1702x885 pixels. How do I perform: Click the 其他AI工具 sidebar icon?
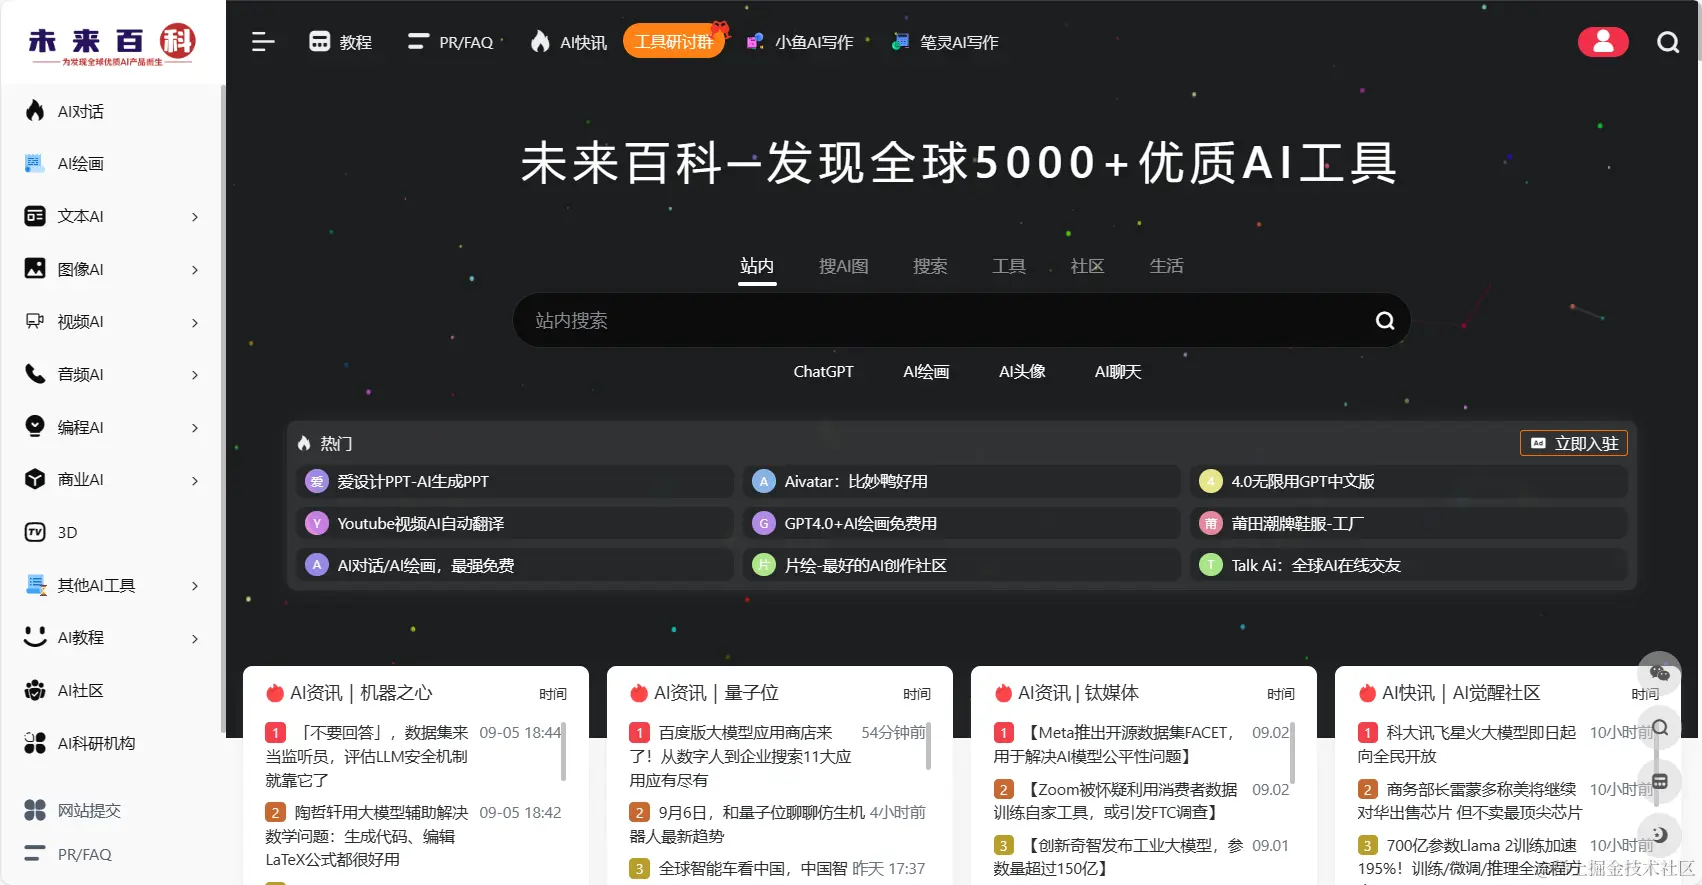point(35,585)
